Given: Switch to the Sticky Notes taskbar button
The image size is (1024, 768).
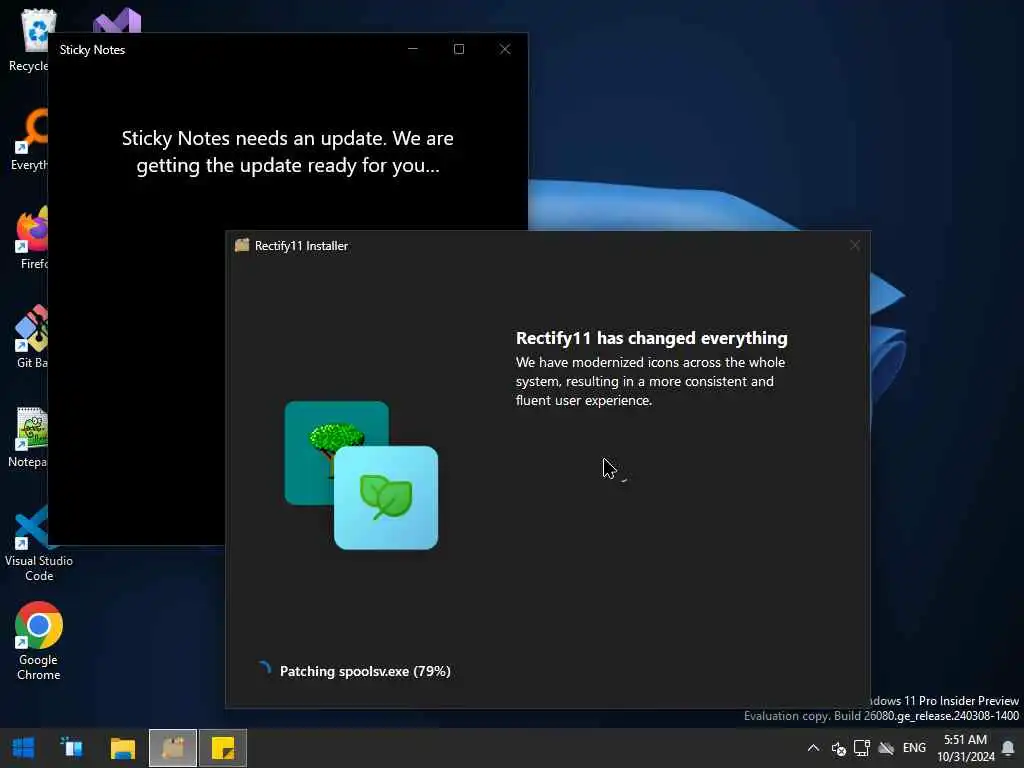Looking at the screenshot, I should [x=223, y=748].
